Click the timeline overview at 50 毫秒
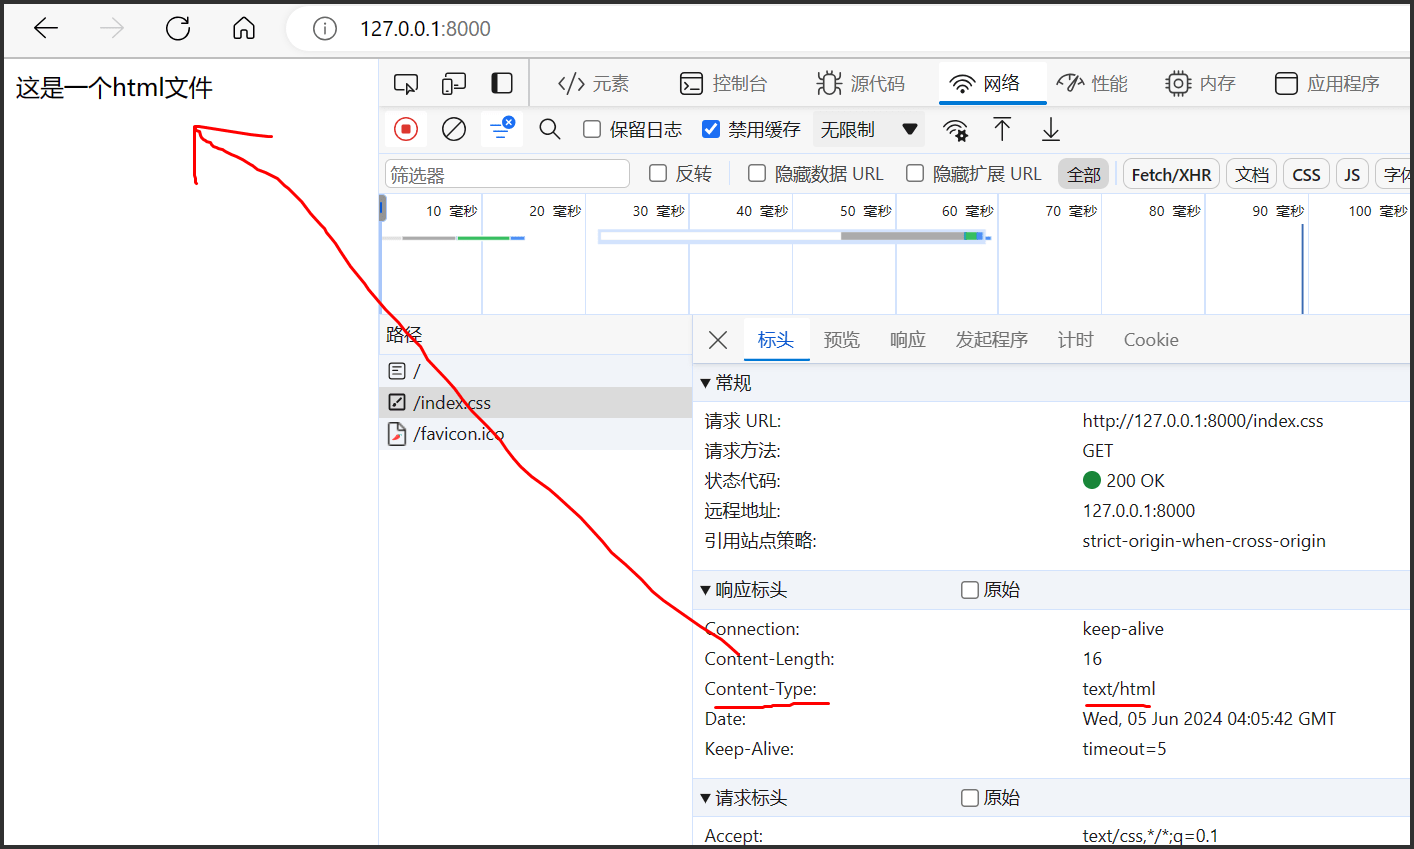This screenshot has width=1414, height=849. click(865, 211)
